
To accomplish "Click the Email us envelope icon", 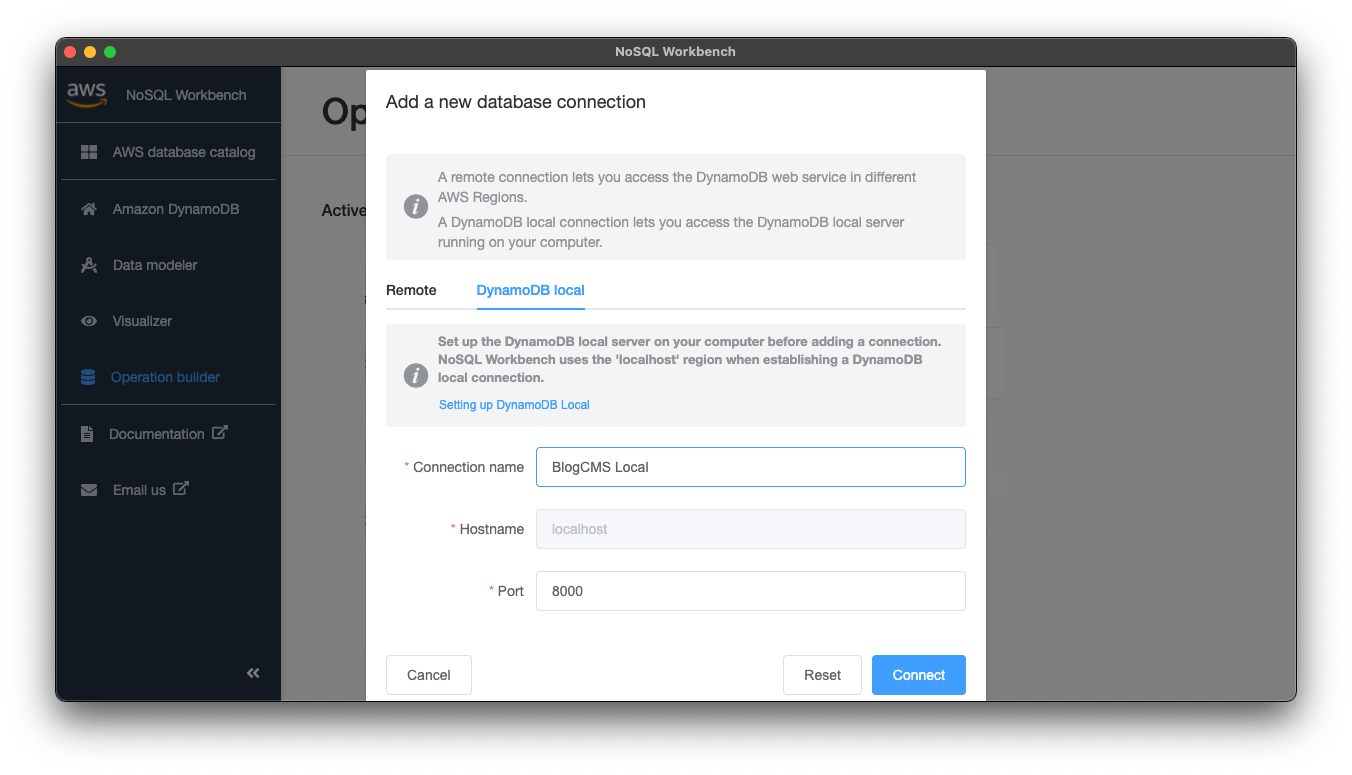I will point(89,490).
